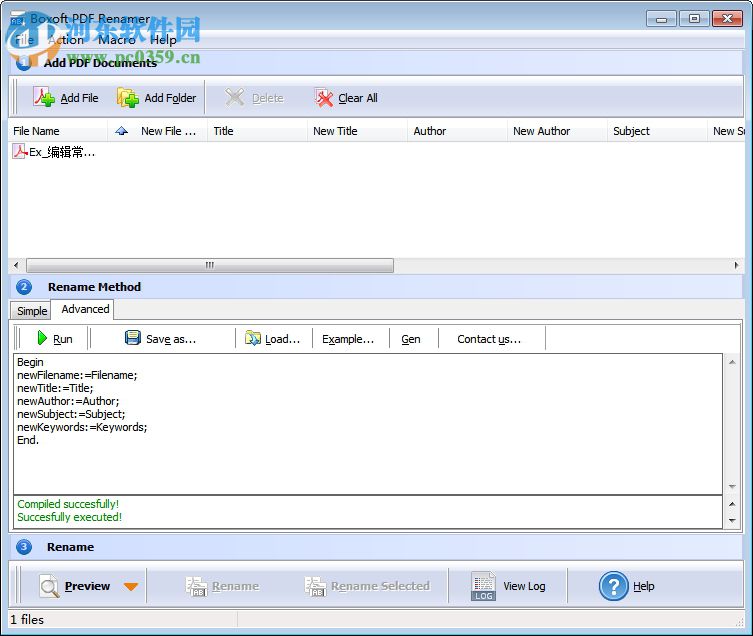753x636 pixels.
Task: Click the Rename AB icon
Action: click(x=196, y=587)
